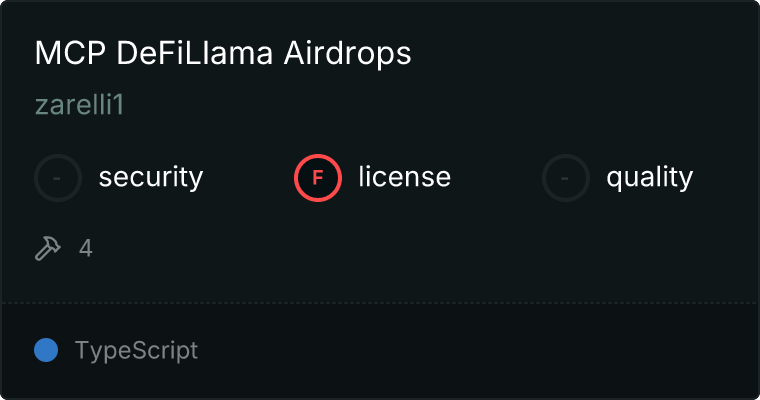Click blank area right of tool count
Screen dimensions: 760x400
pyautogui.click(x=400, y=248)
